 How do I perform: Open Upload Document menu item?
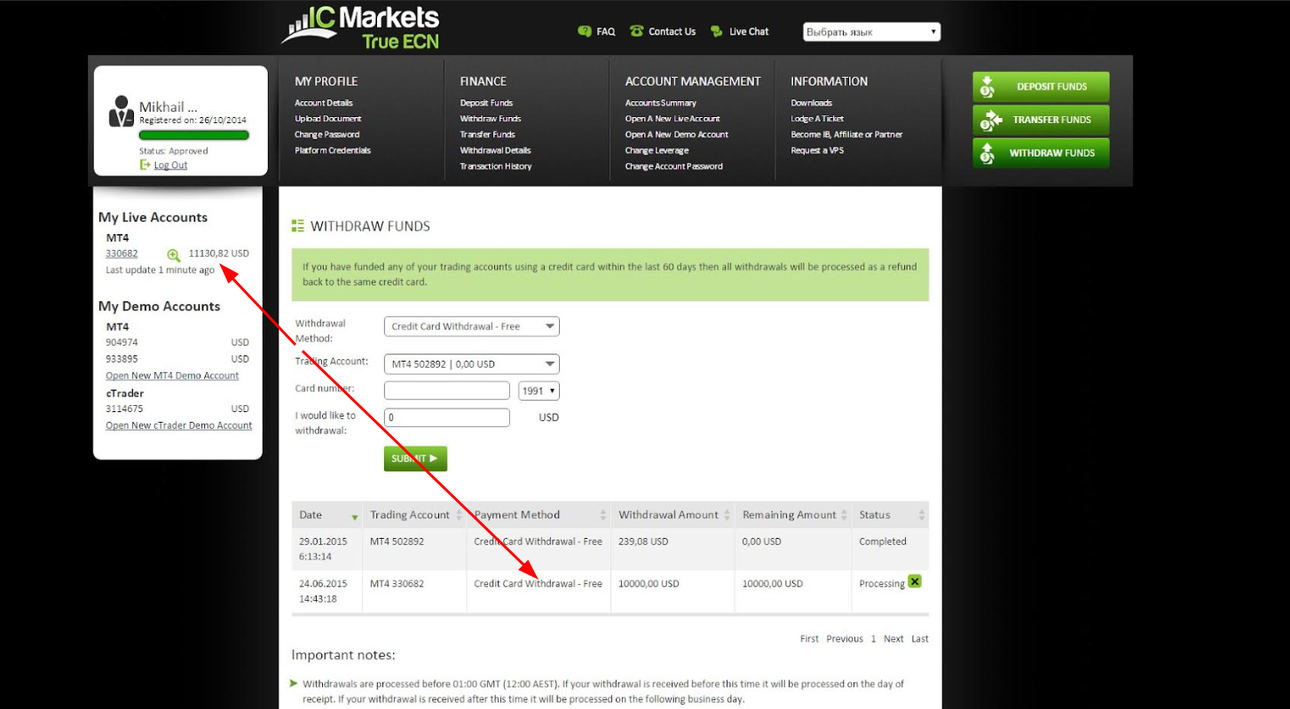pos(328,119)
